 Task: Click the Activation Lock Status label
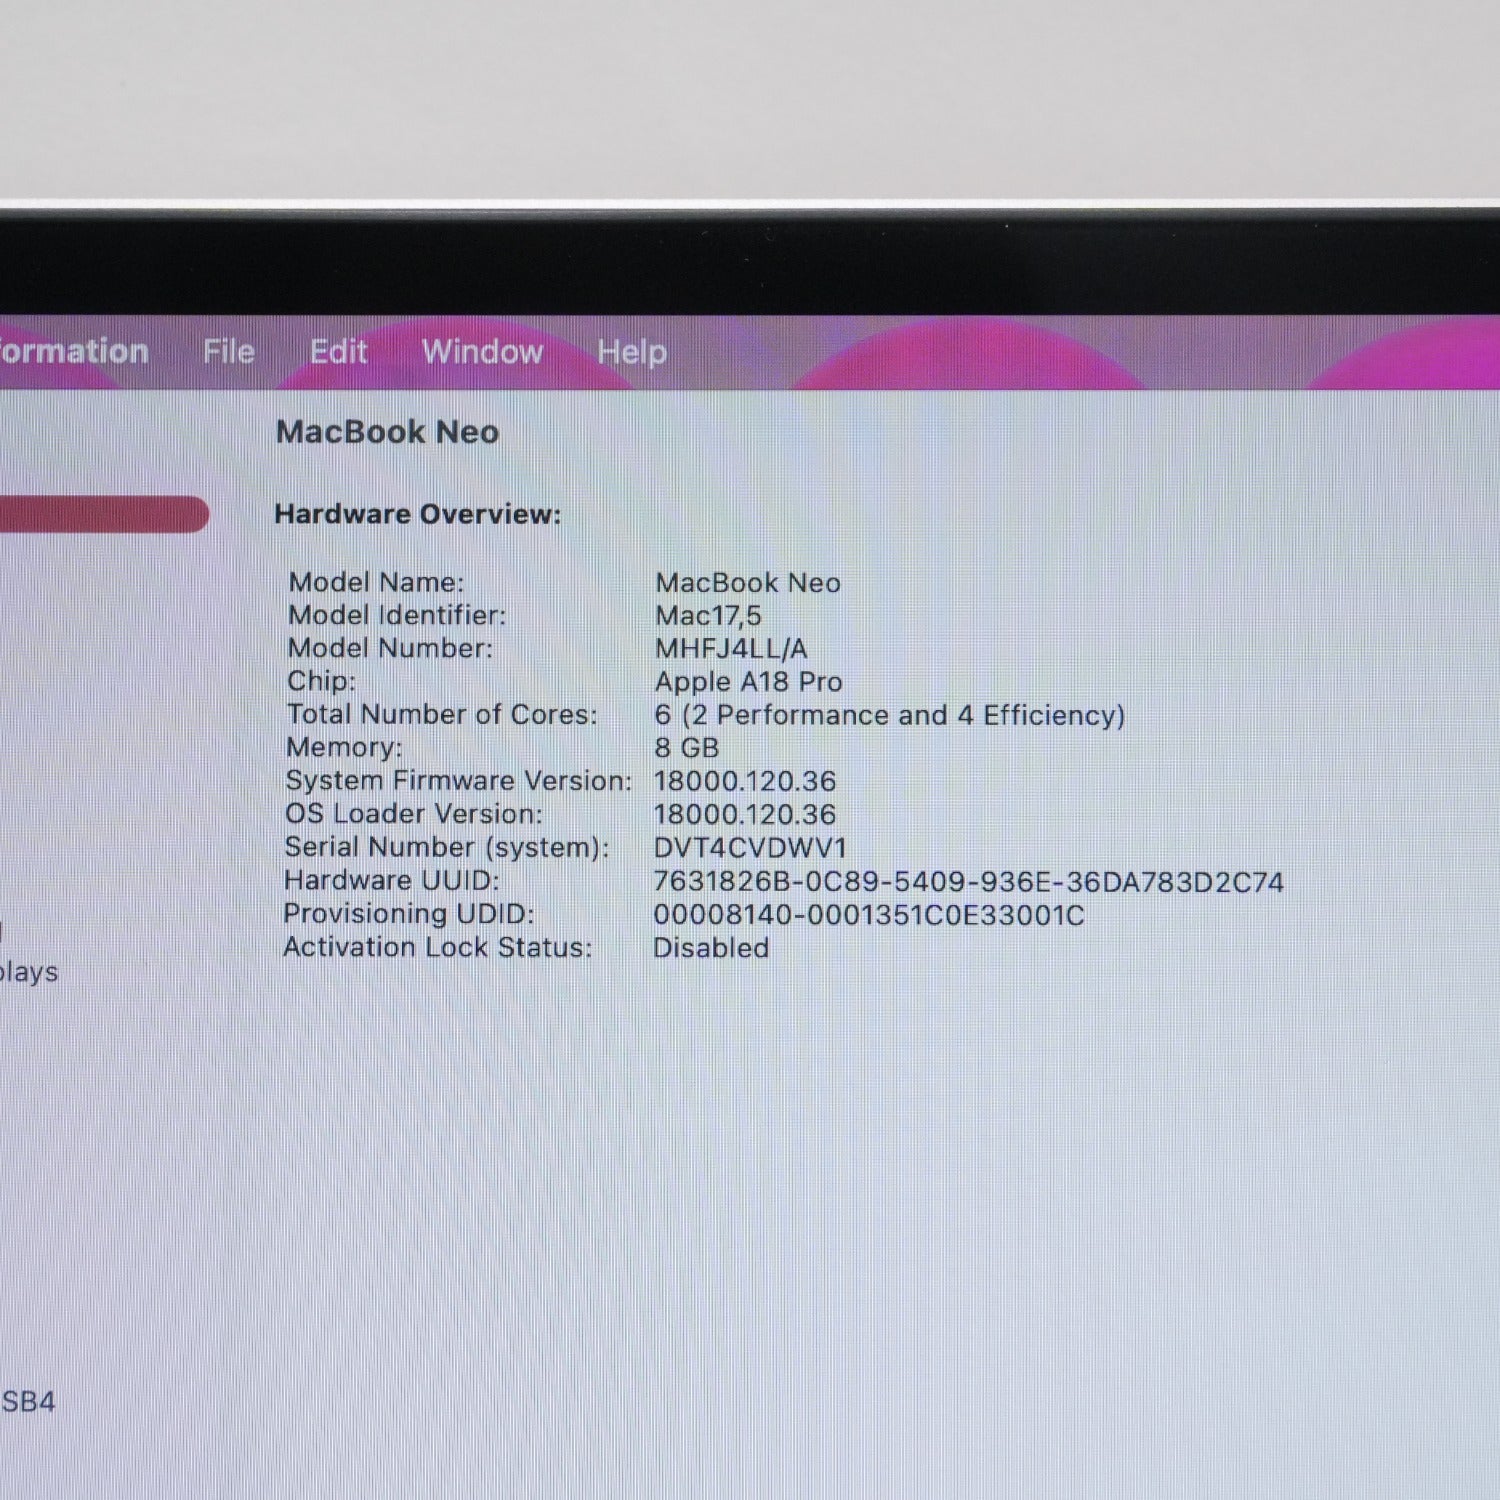pyautogui.click(x=438, y=947)
